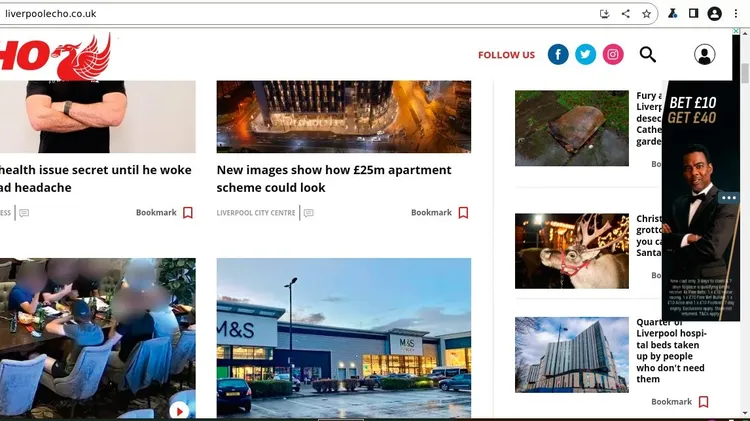Open the Liverpool Echo Facebook page icon
Screen dimensions: 750x421
pyautogui.click(x=558, y=55)
